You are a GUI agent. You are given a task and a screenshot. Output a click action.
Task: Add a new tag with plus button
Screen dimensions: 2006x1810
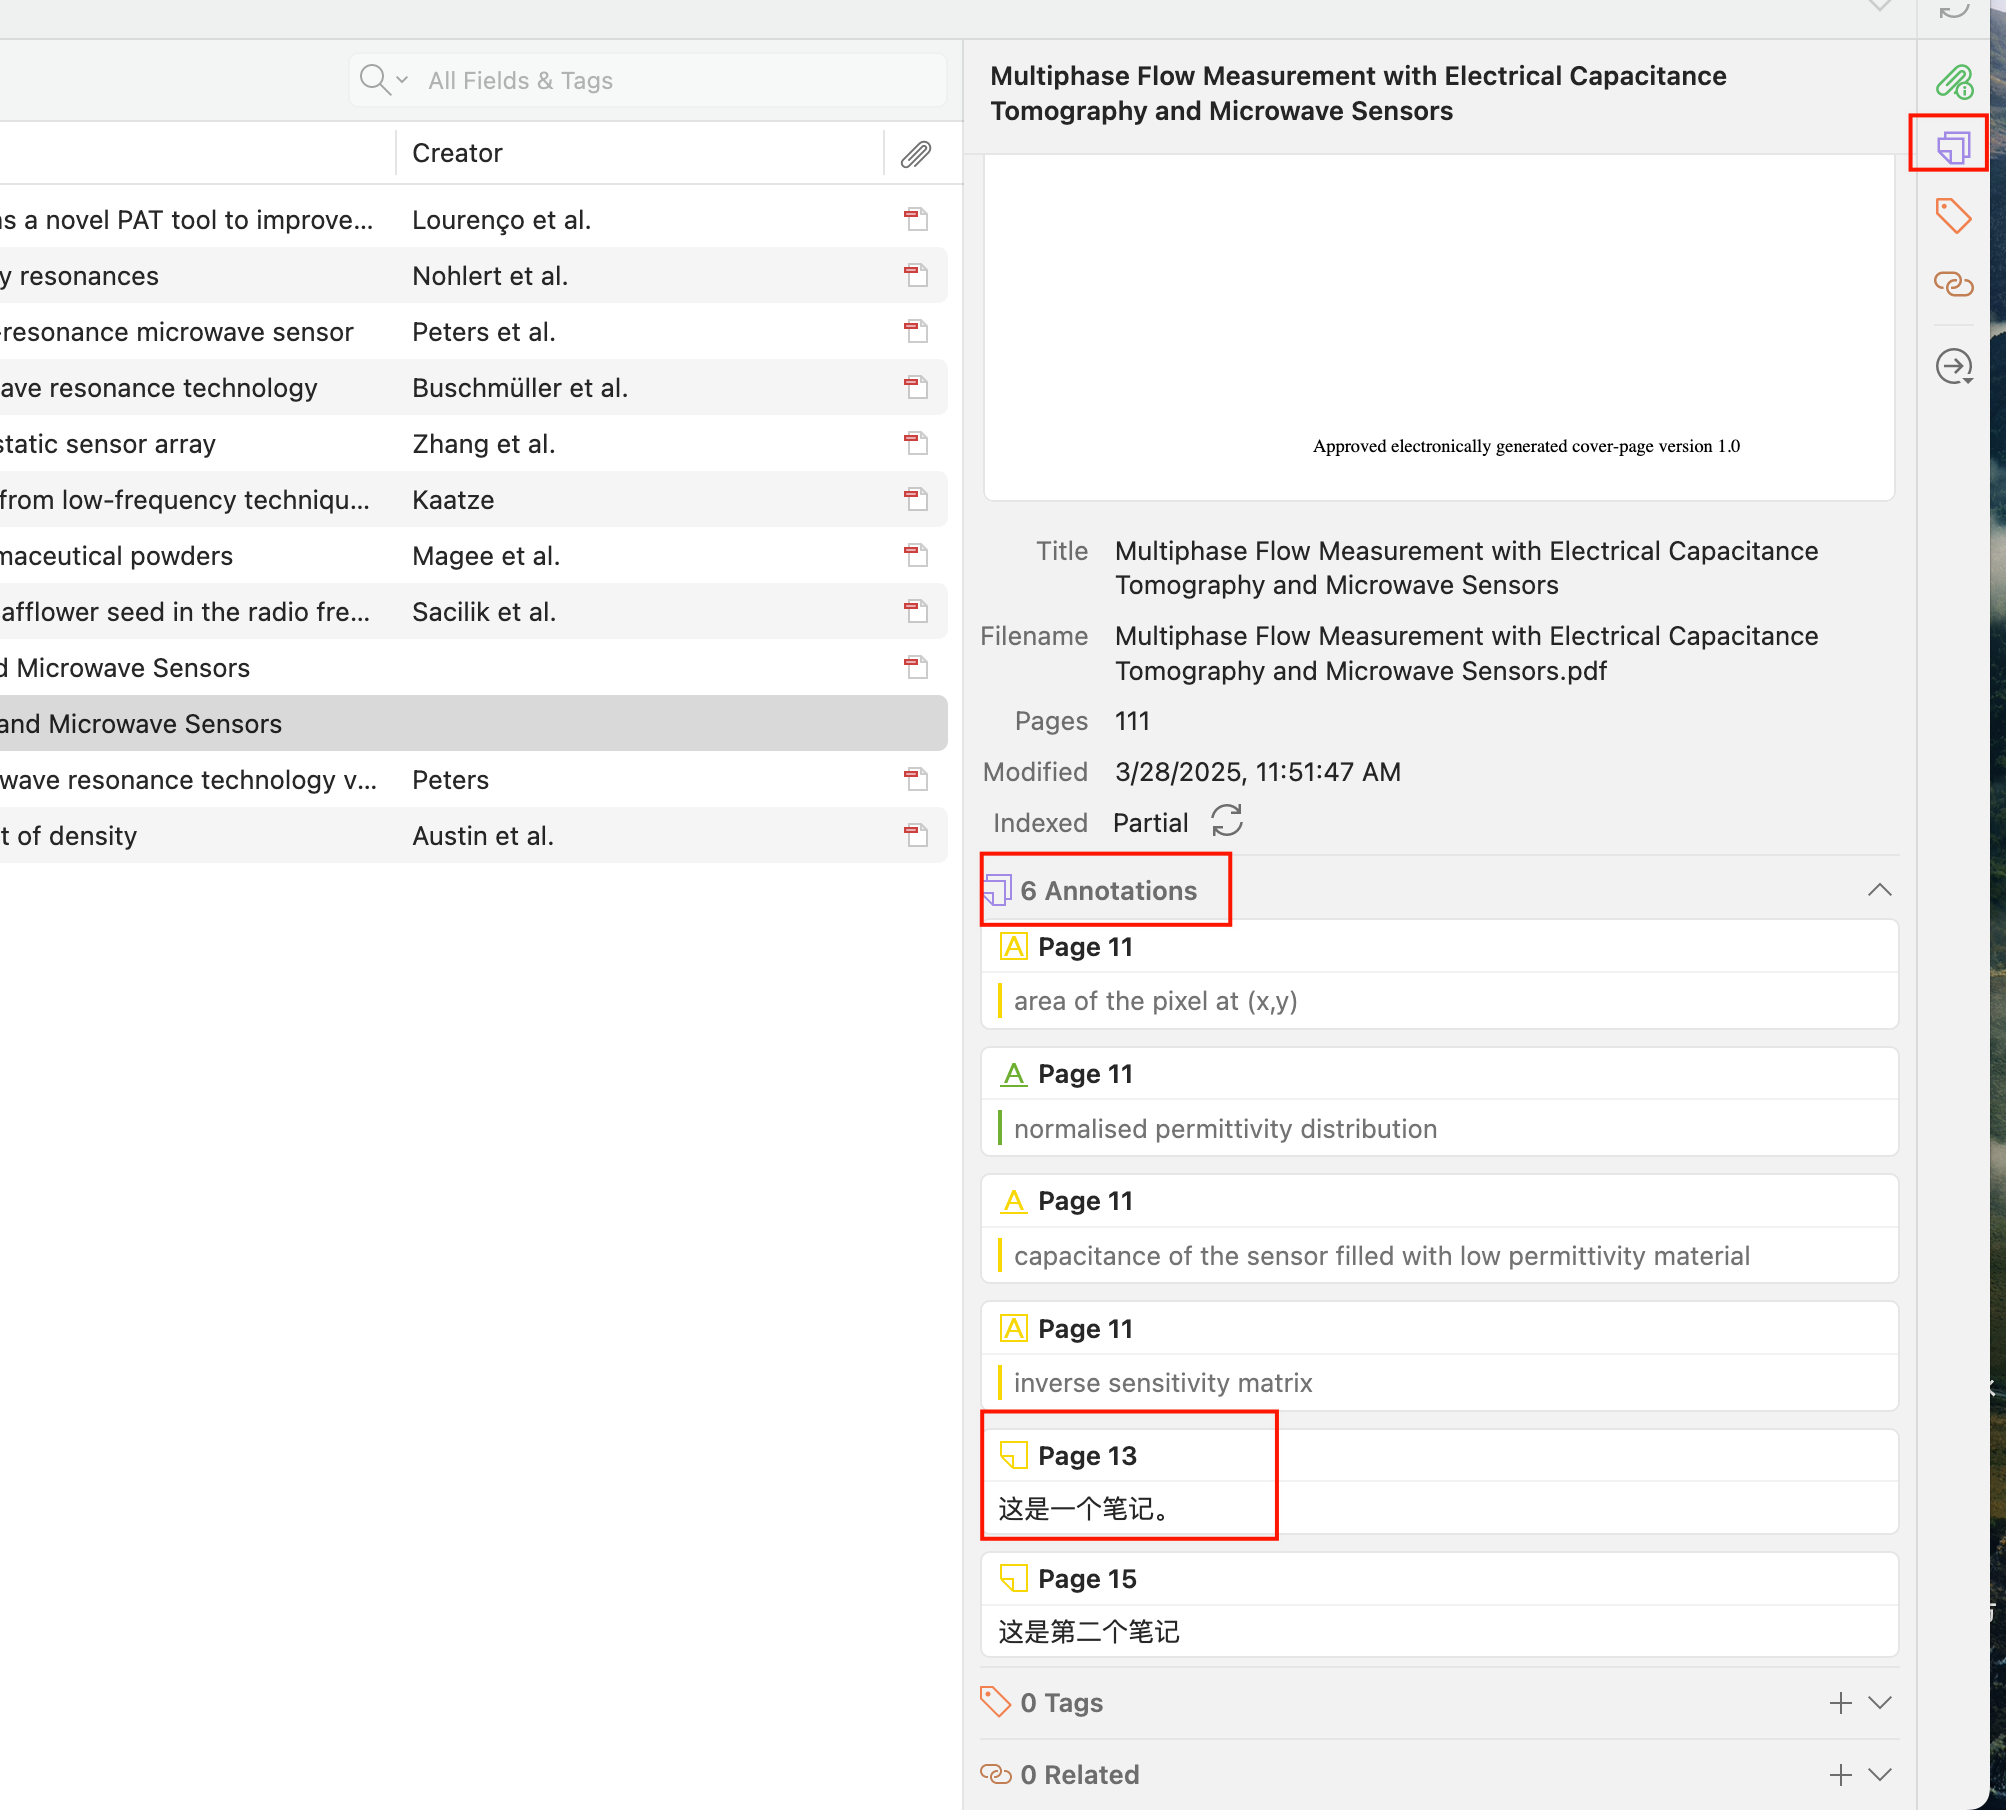[1840, 1702]
